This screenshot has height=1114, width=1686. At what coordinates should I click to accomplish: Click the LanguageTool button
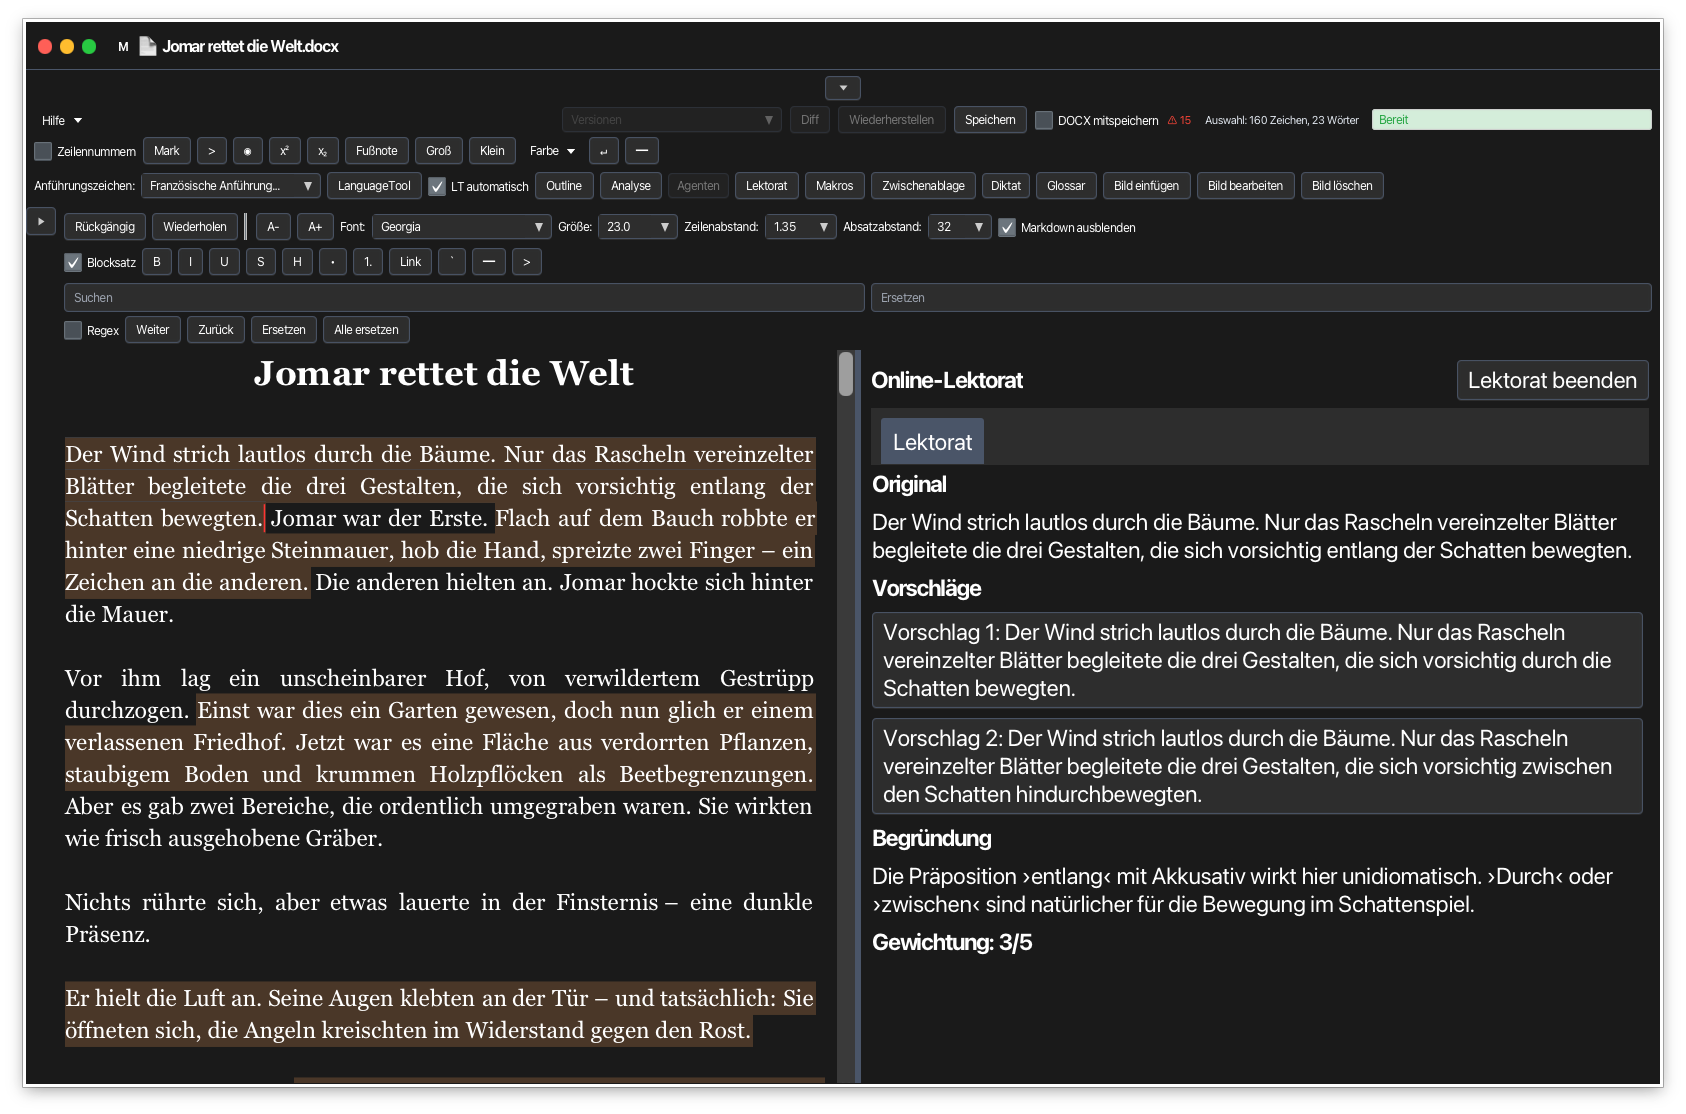tap(374, 186)
